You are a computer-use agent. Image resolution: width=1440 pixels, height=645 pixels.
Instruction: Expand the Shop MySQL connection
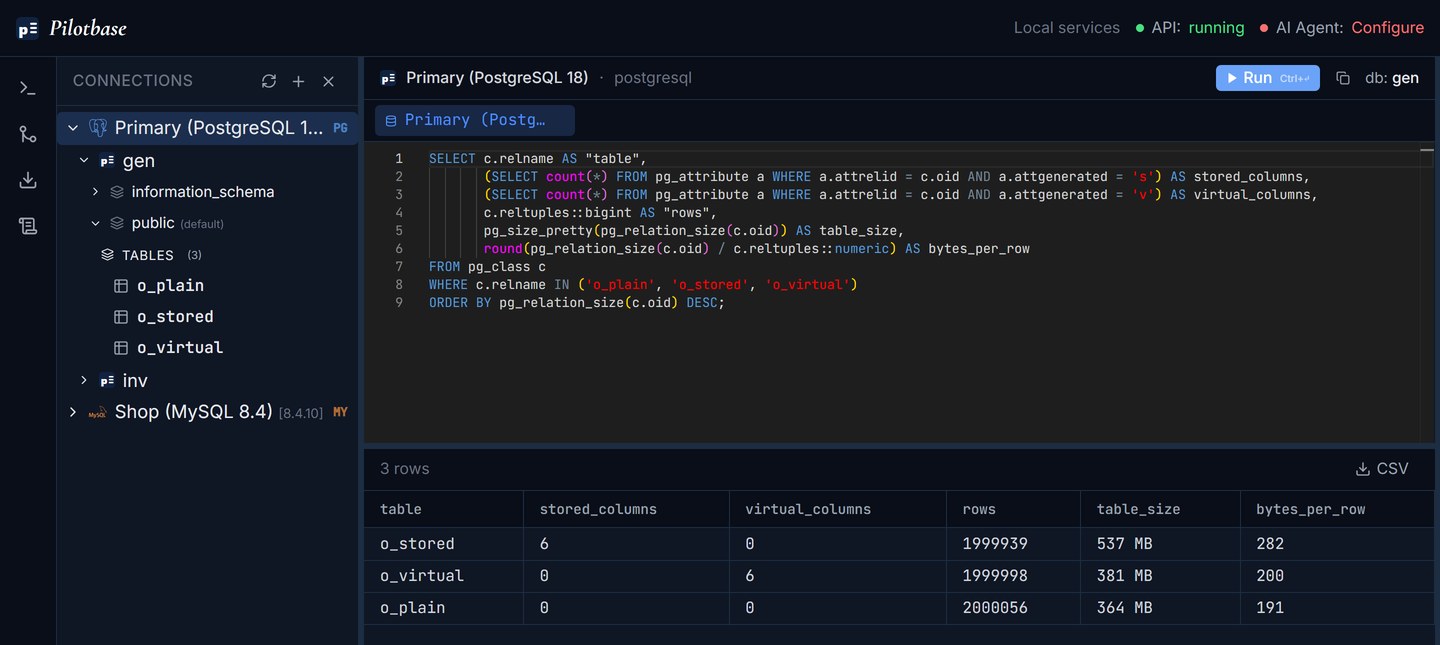pyautogui.click(x=73, y=412)
